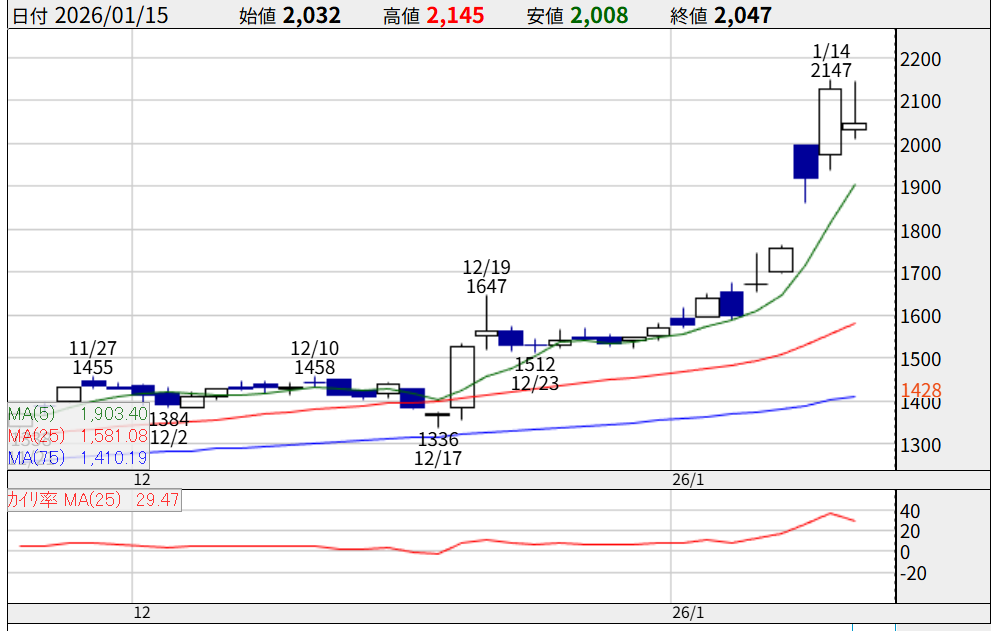995x631 pixels.
Task: Click the 1512 12/23 annotation
Action: pyautogui.click(x=535, y=373)
